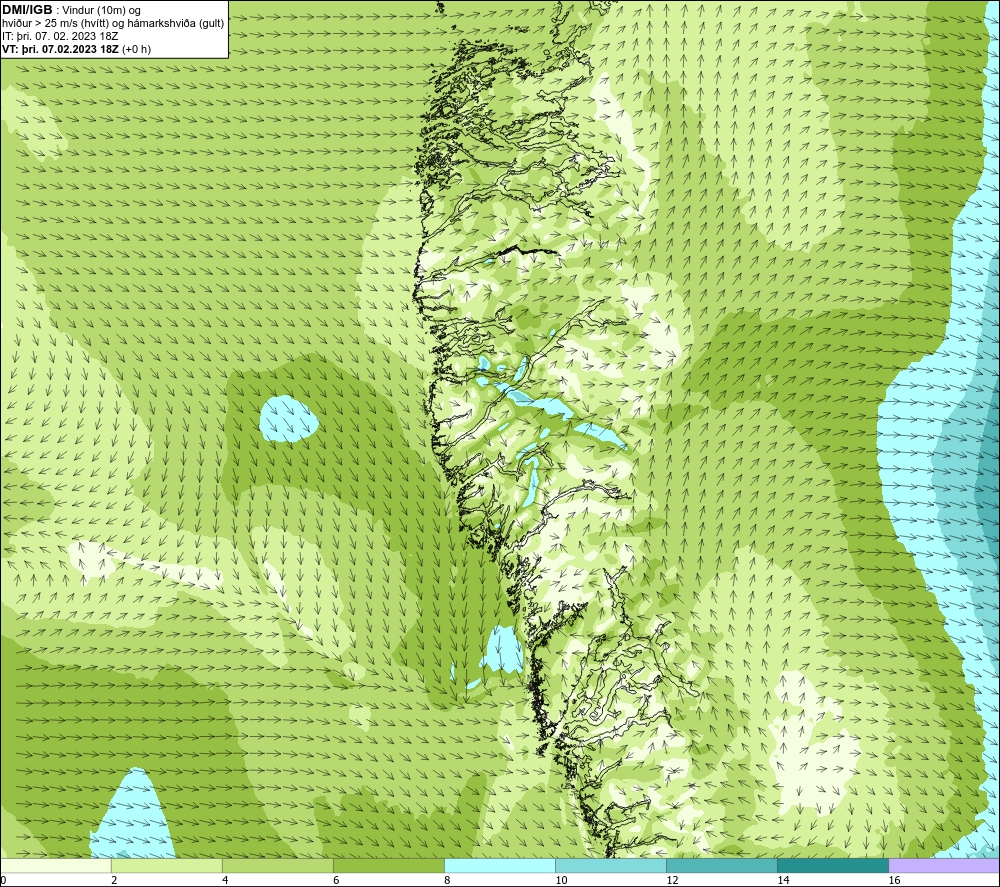1000x887 pixels.
Task: Click the 'VT: þri. 07.02.2023 18Z (+0 h)' line
Action: (77, 49)
